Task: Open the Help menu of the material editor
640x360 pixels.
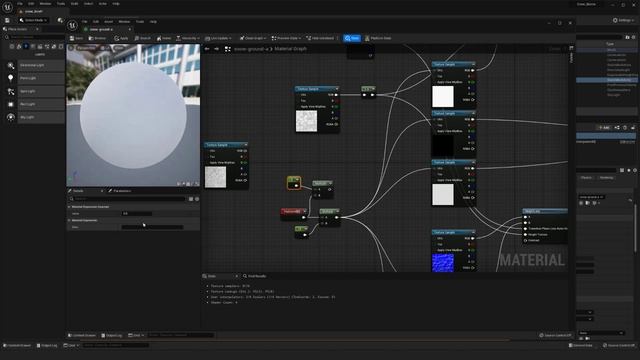Action: [153, 22]
